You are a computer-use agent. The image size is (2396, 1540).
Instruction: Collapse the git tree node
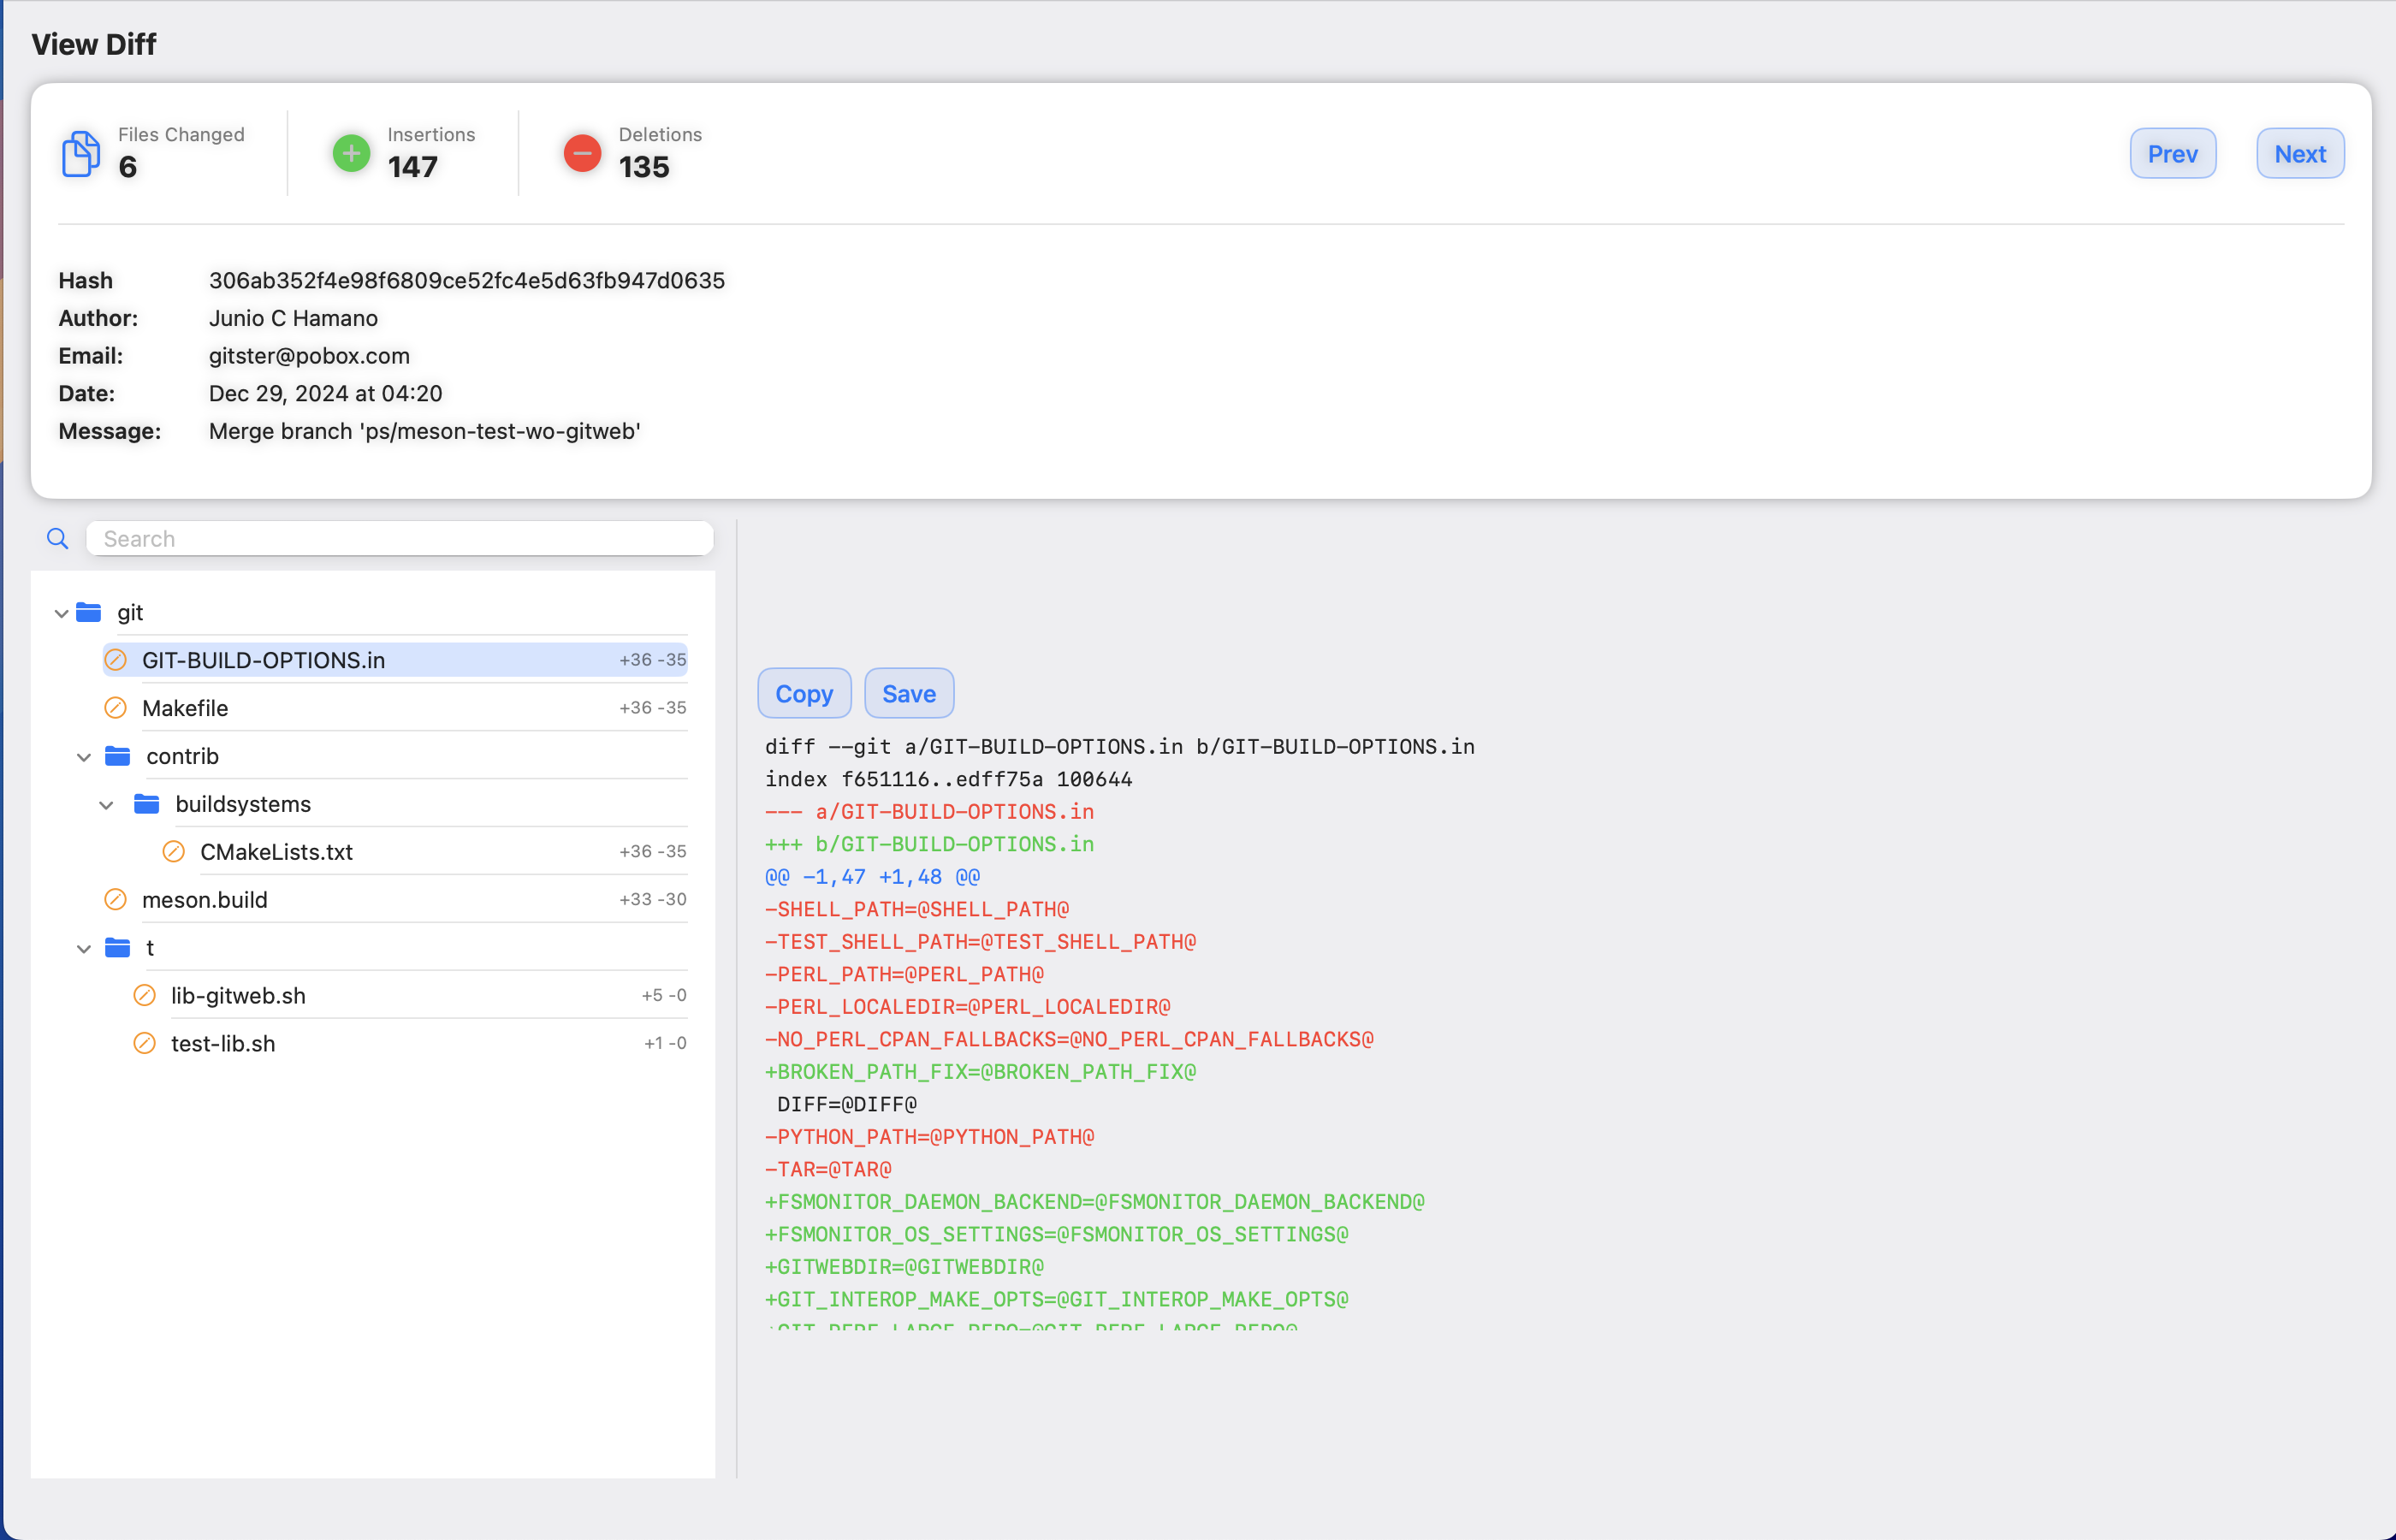[60, 613]
